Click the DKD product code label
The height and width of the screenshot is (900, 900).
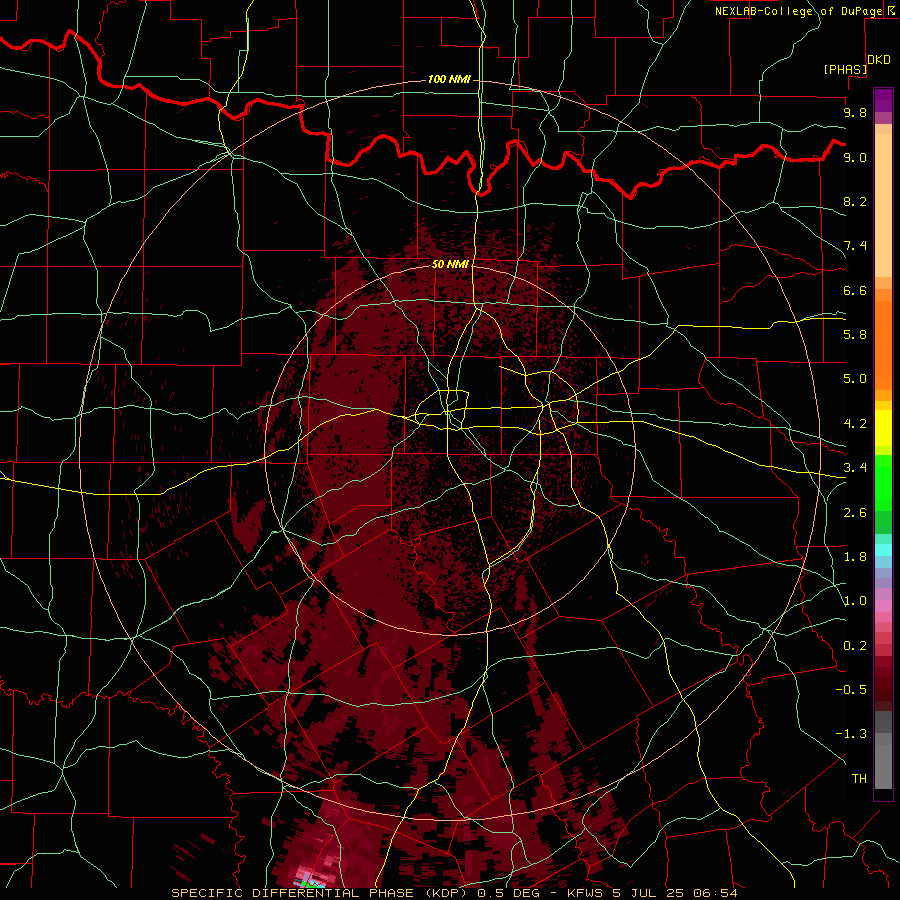879,60
